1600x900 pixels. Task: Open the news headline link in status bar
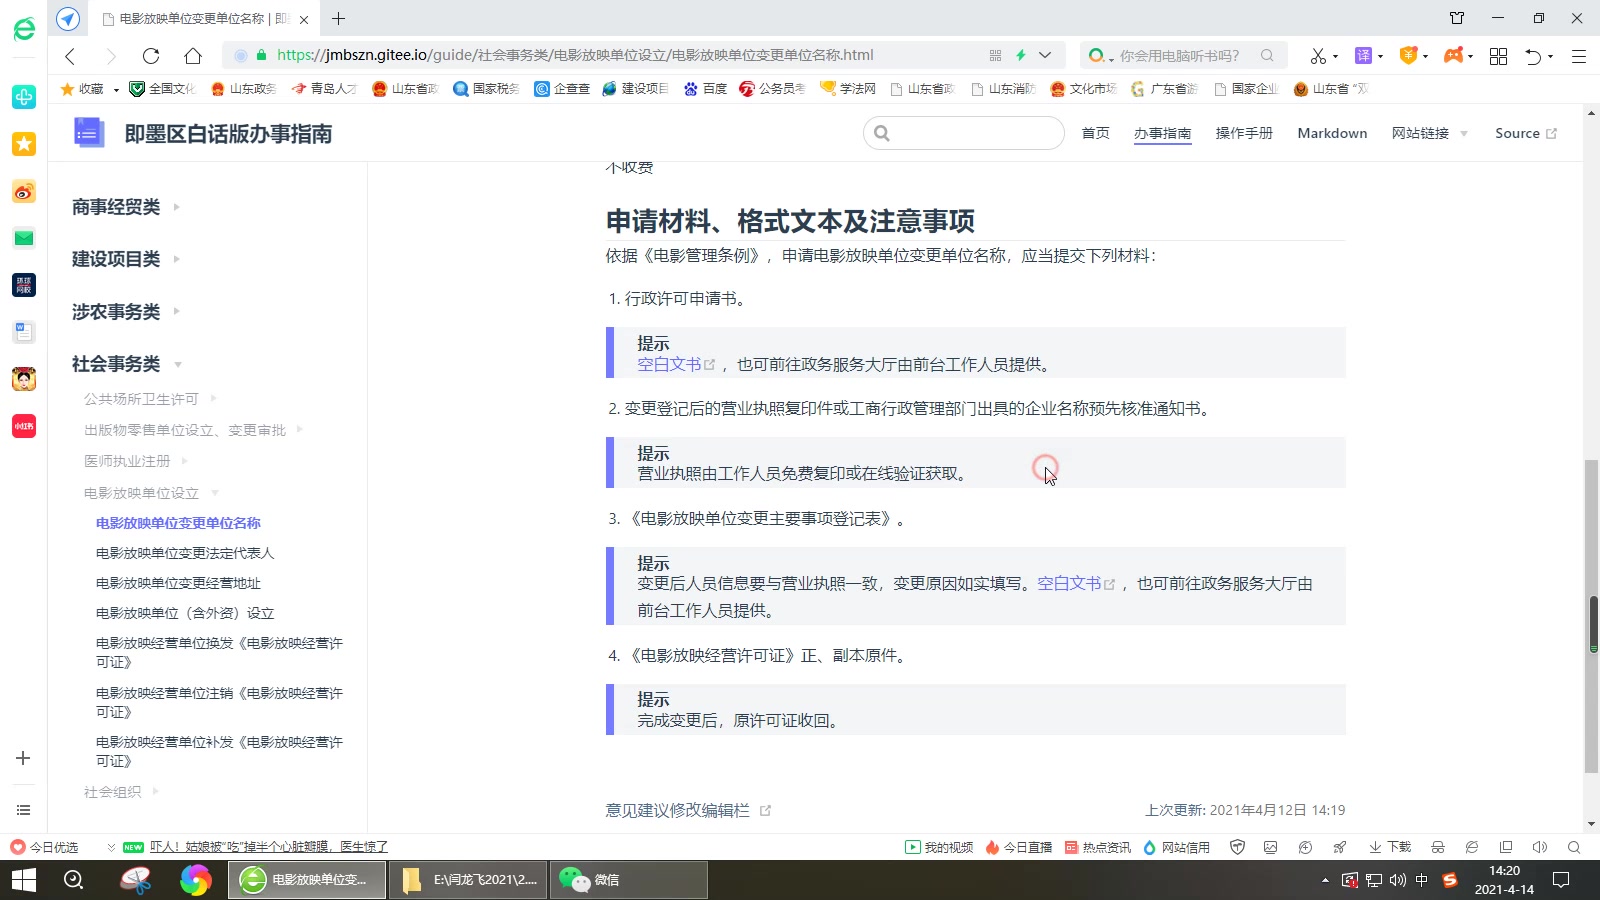[269, 847]
